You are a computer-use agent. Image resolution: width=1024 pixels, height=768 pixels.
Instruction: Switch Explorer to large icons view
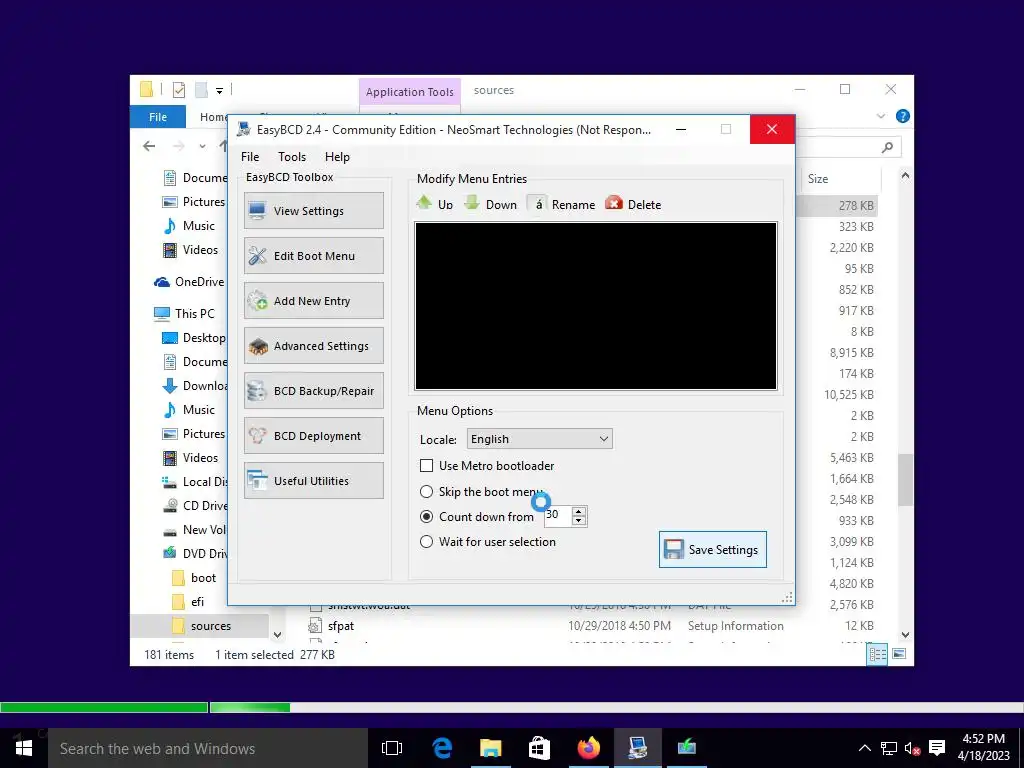tap(899, 654)
